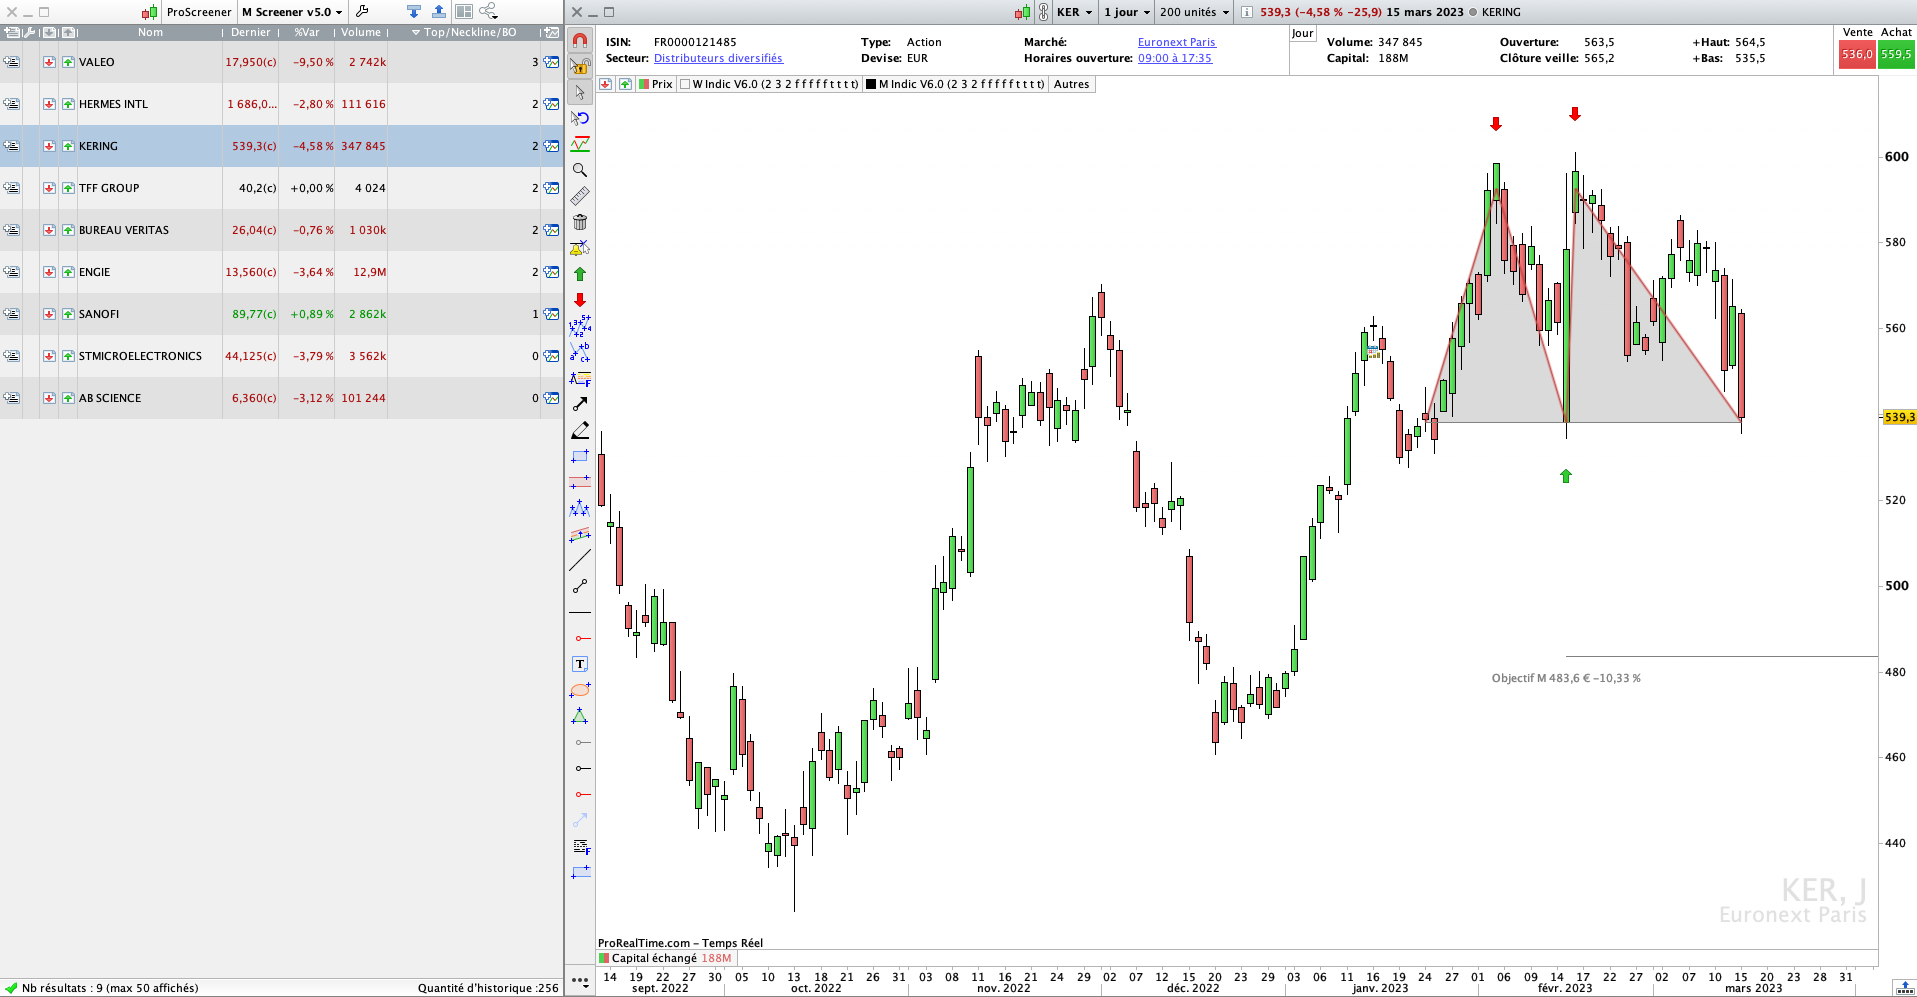Select the Jour tab in quote panel
1917x997 pixels.
point(1302,33)
